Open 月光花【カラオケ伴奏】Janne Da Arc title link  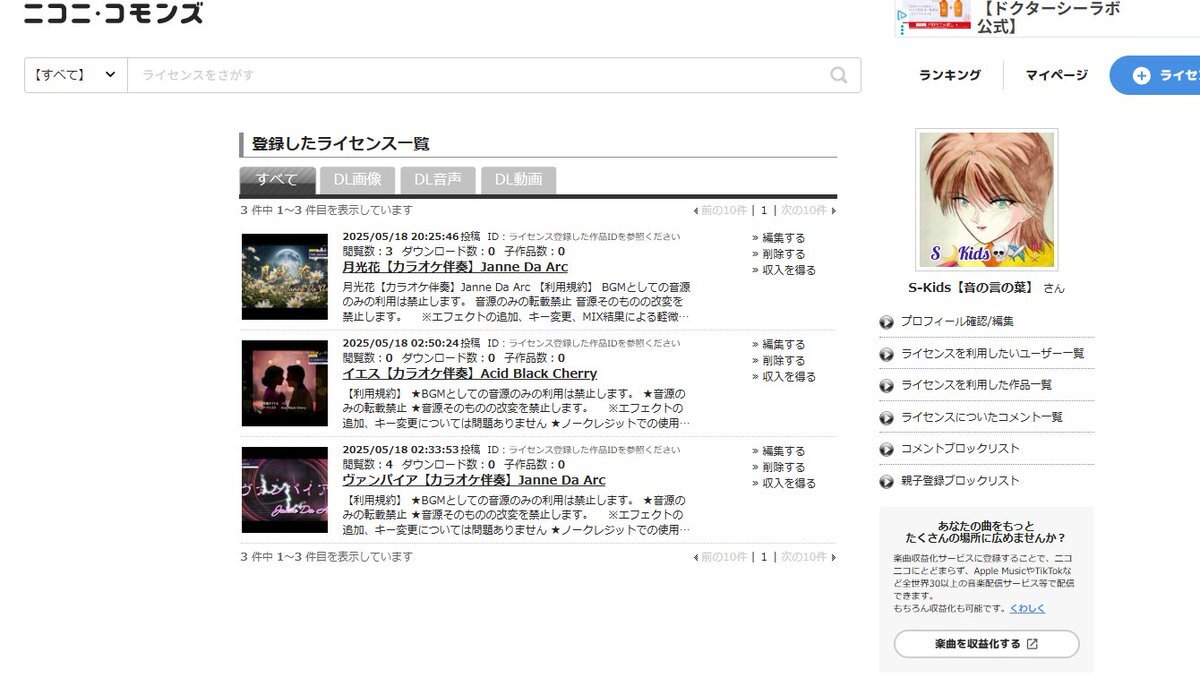point(455,267)
